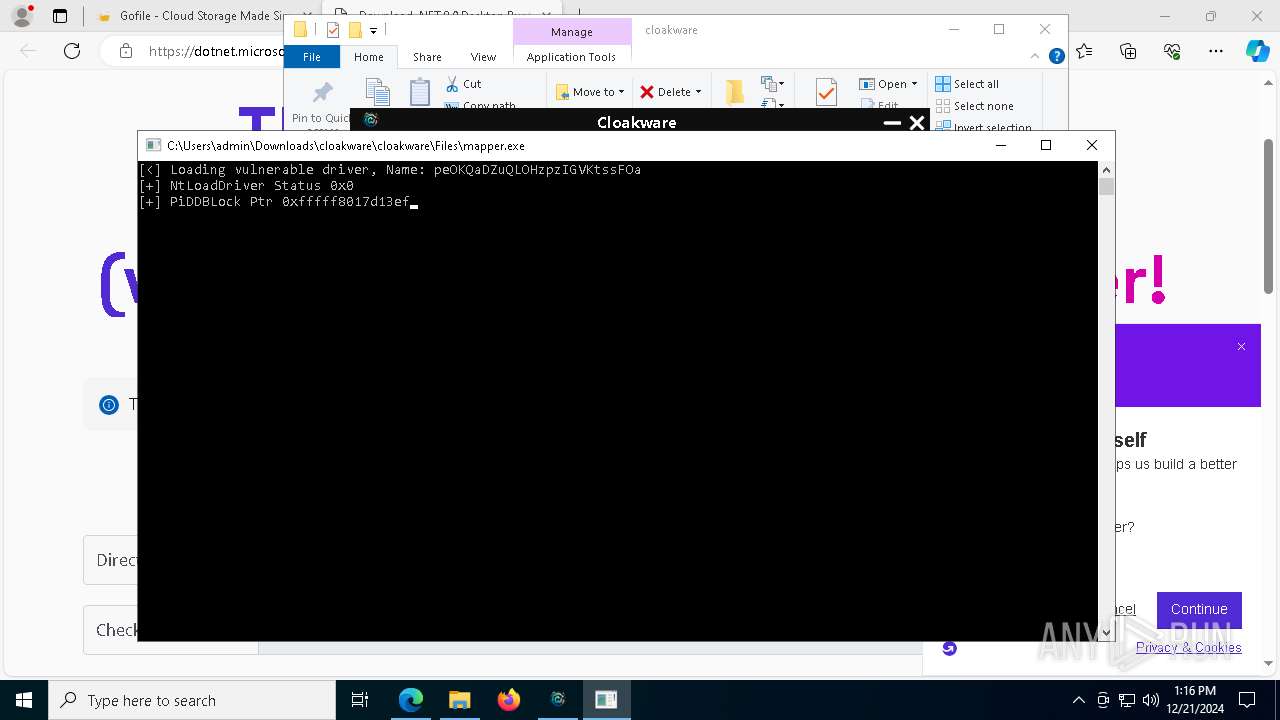The height and width of the screenshot is (720, 1280).
Task: Open Microsoft Edge from taskbar
Action: click(x=411, y=700)
